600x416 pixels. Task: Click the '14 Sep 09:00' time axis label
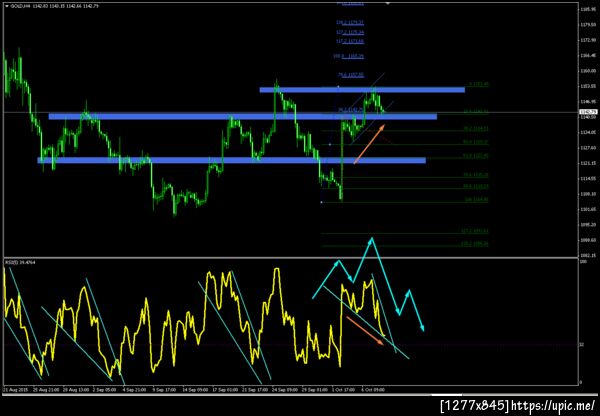click(x=195, y=389)
